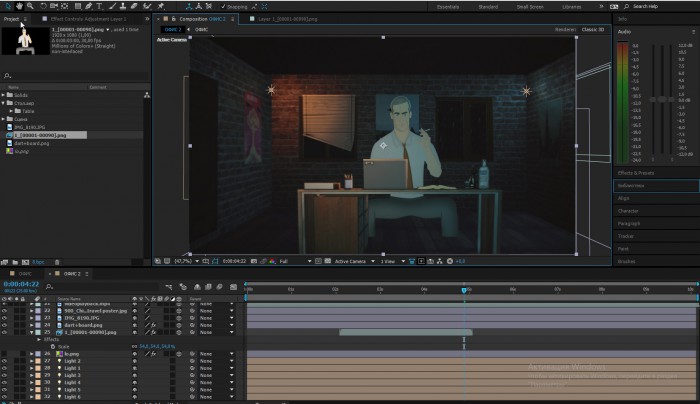Hide dart+board.png layer via eye icon
The width and height of the screenshot is (700, 404).
coord(4,325)
